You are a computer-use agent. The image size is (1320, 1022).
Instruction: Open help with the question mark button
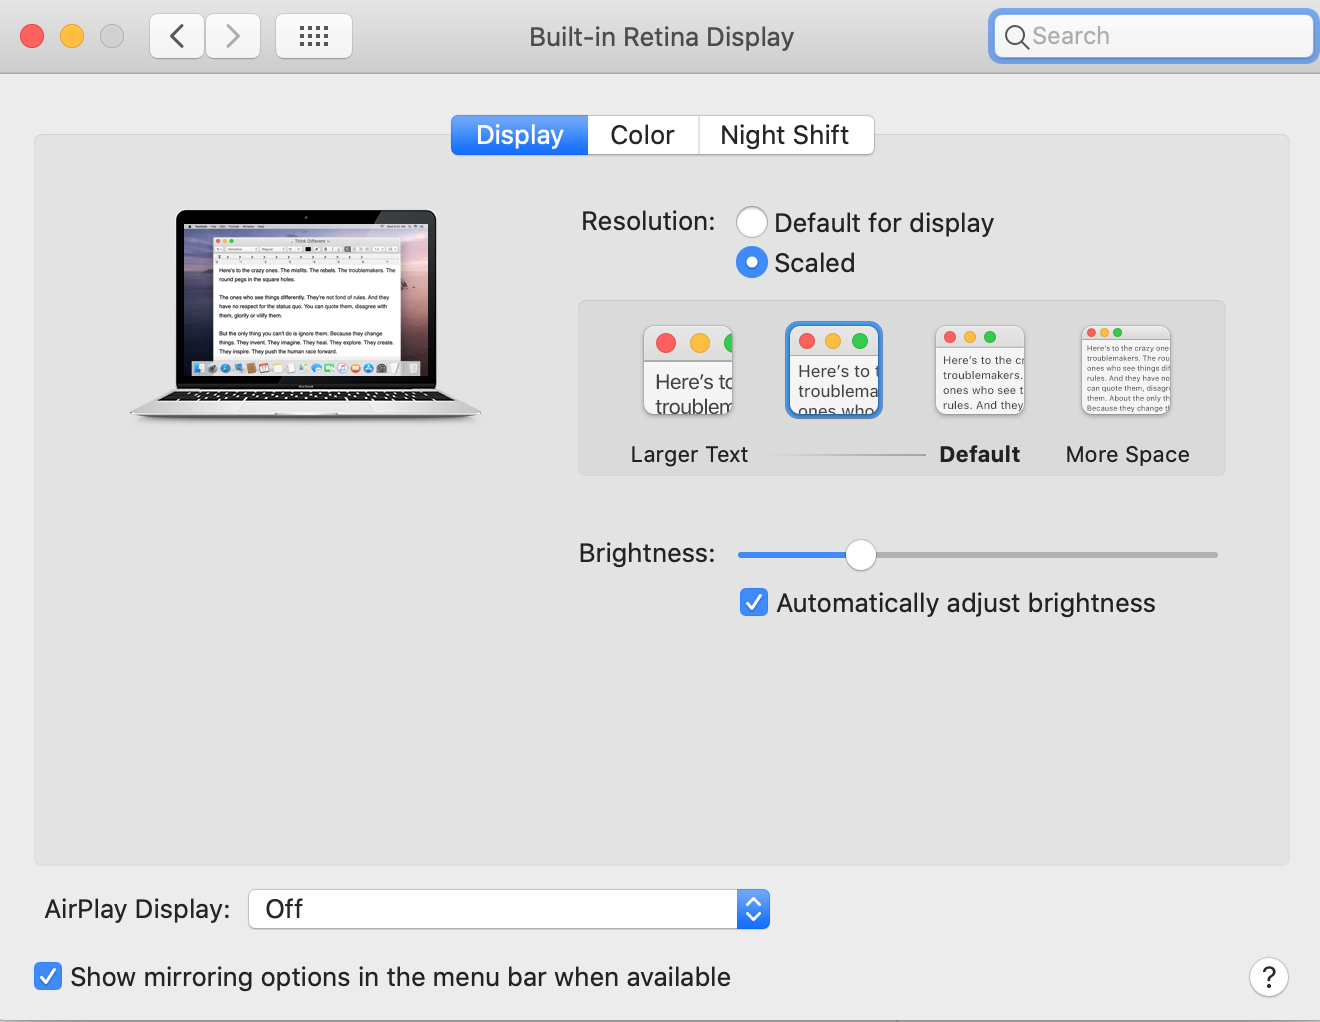pos(1269,977)
